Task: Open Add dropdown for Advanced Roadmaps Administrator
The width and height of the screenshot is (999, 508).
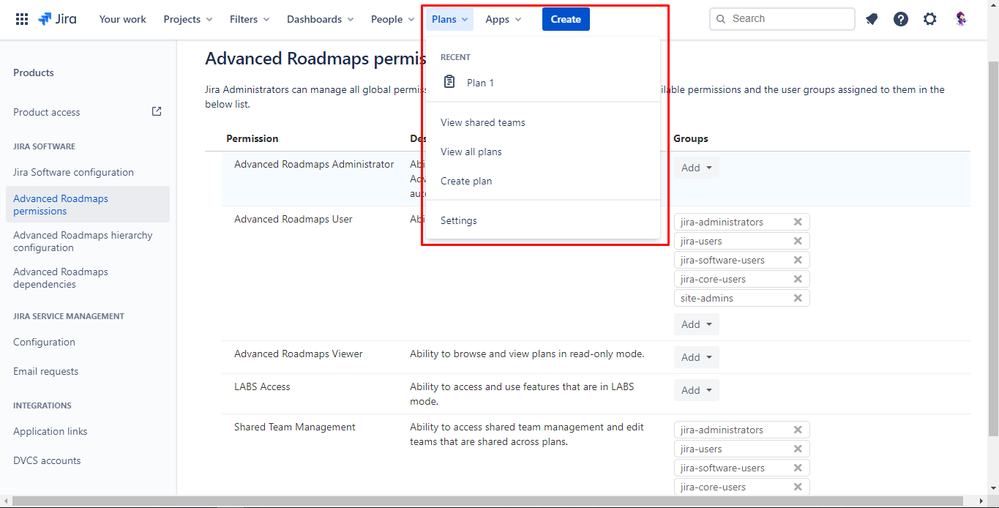Action: (x=696, y=168)
